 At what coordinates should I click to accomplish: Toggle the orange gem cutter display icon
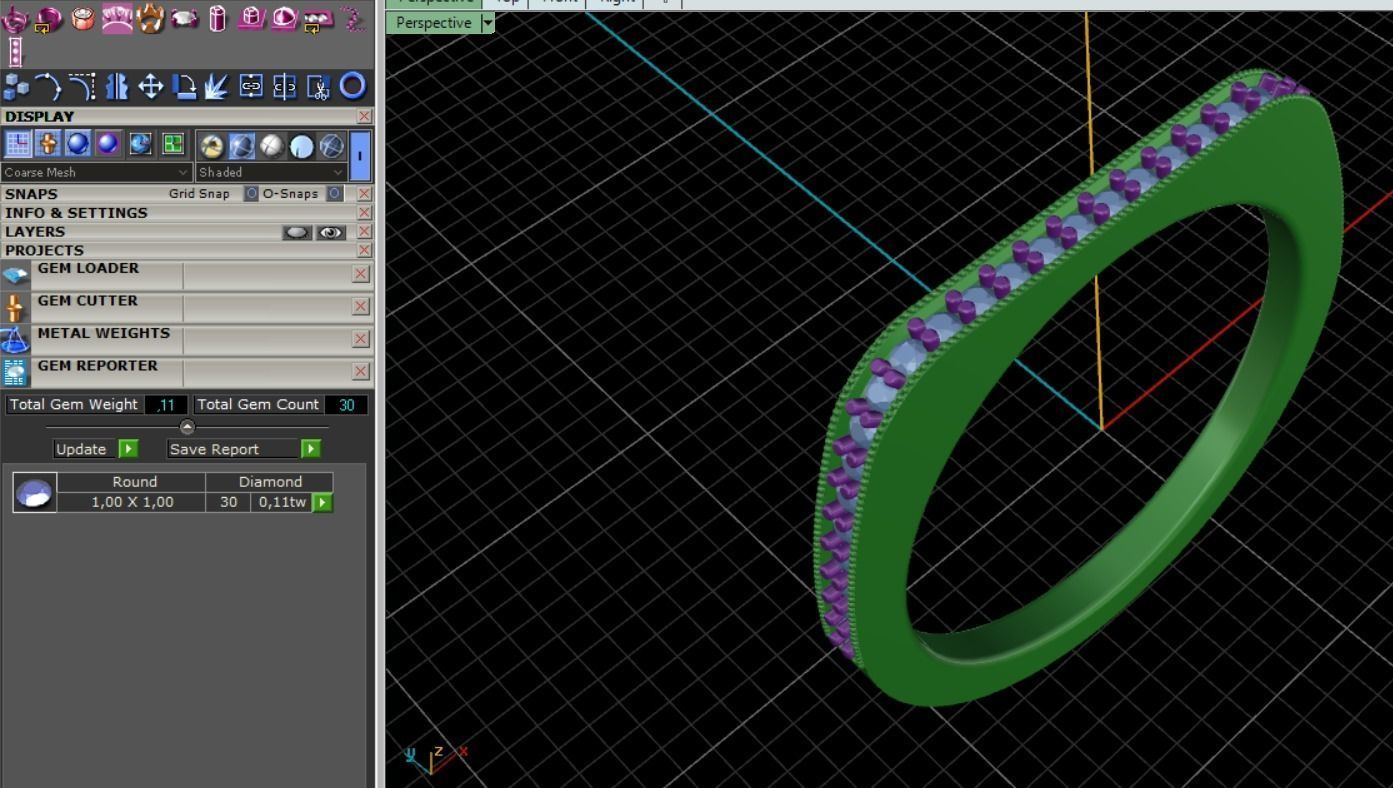pyautogui.click(x=48, y=144)
